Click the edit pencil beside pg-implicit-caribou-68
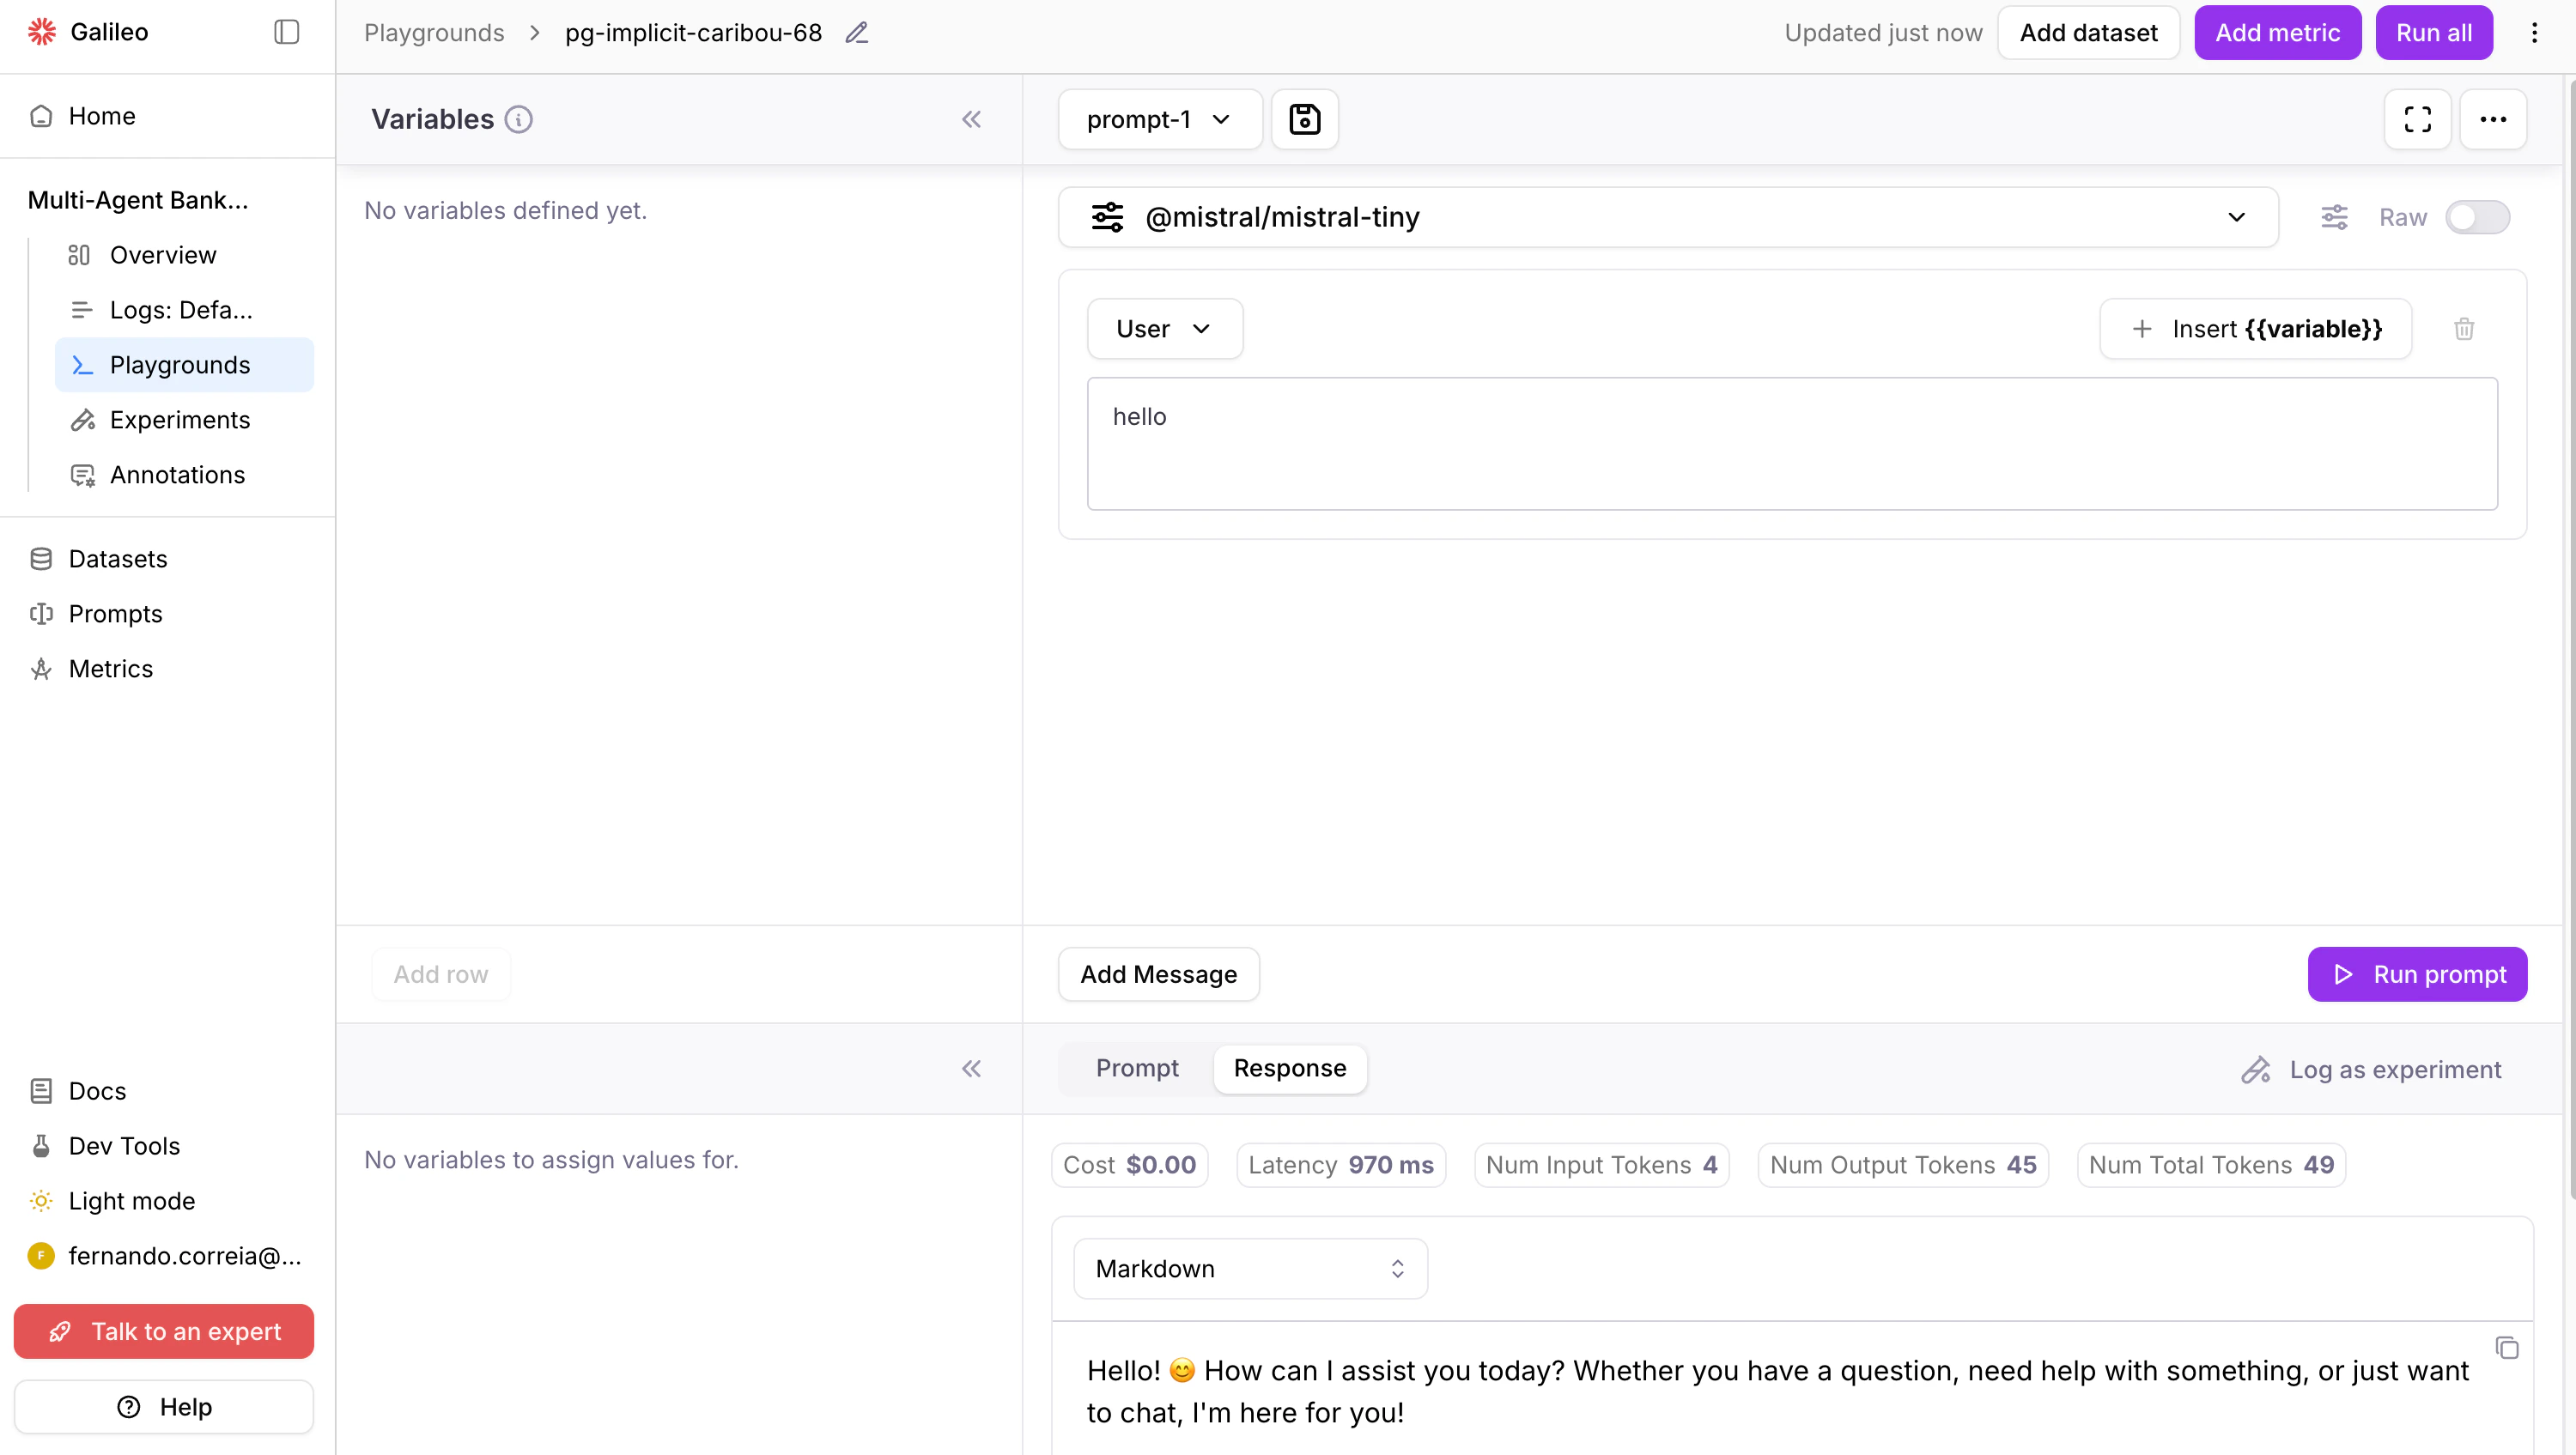Image resolution: width=2576 pixels, height=1455 pixels. [x=857, y=32]
